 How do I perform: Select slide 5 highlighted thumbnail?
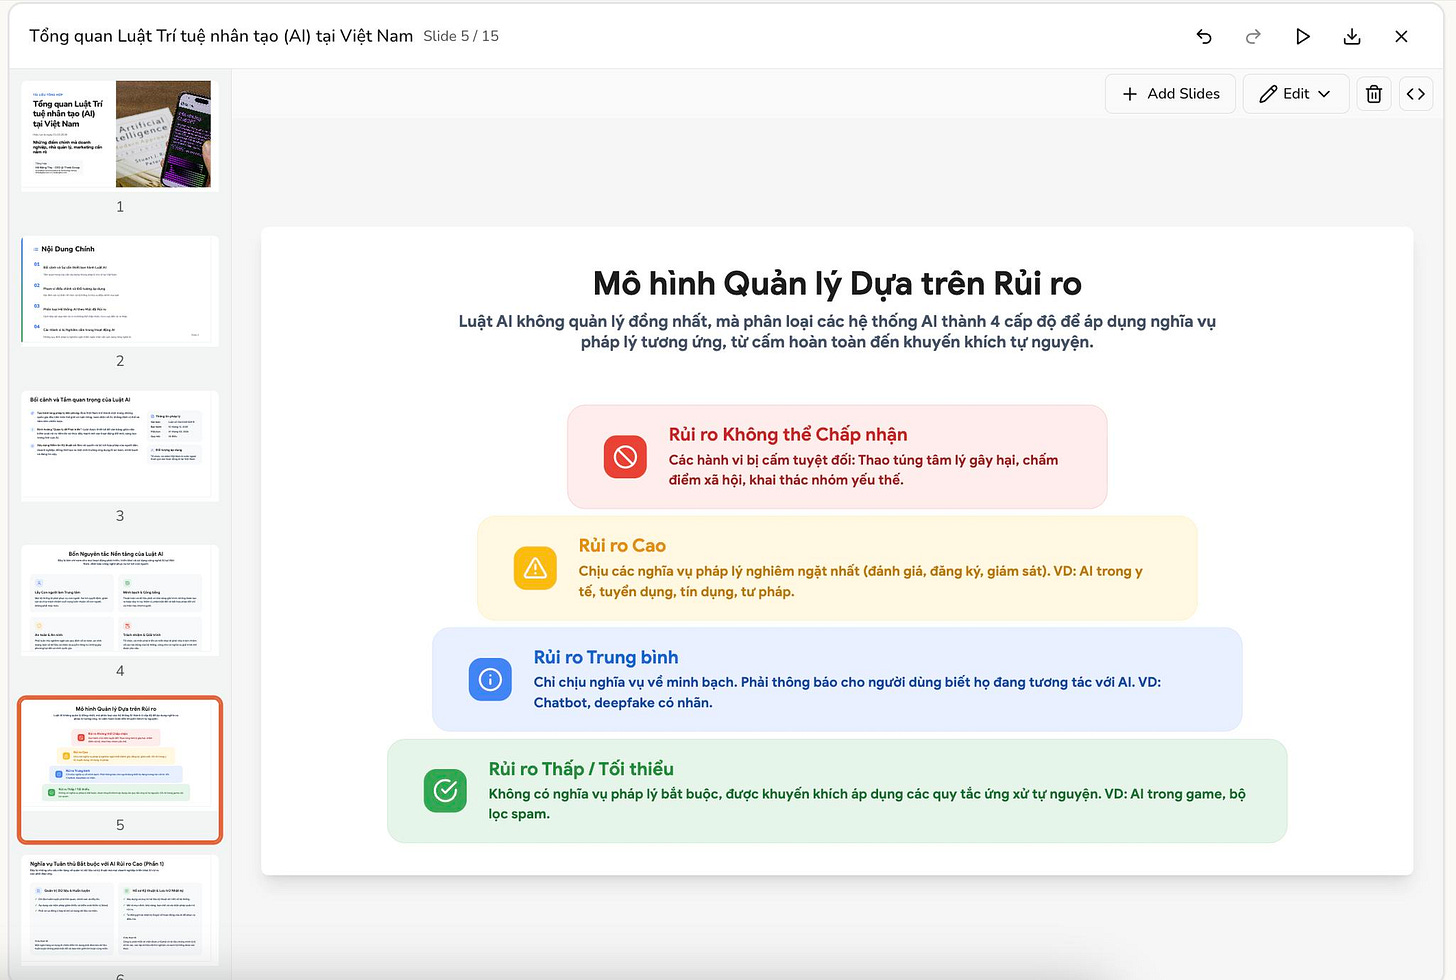[120, 769]
